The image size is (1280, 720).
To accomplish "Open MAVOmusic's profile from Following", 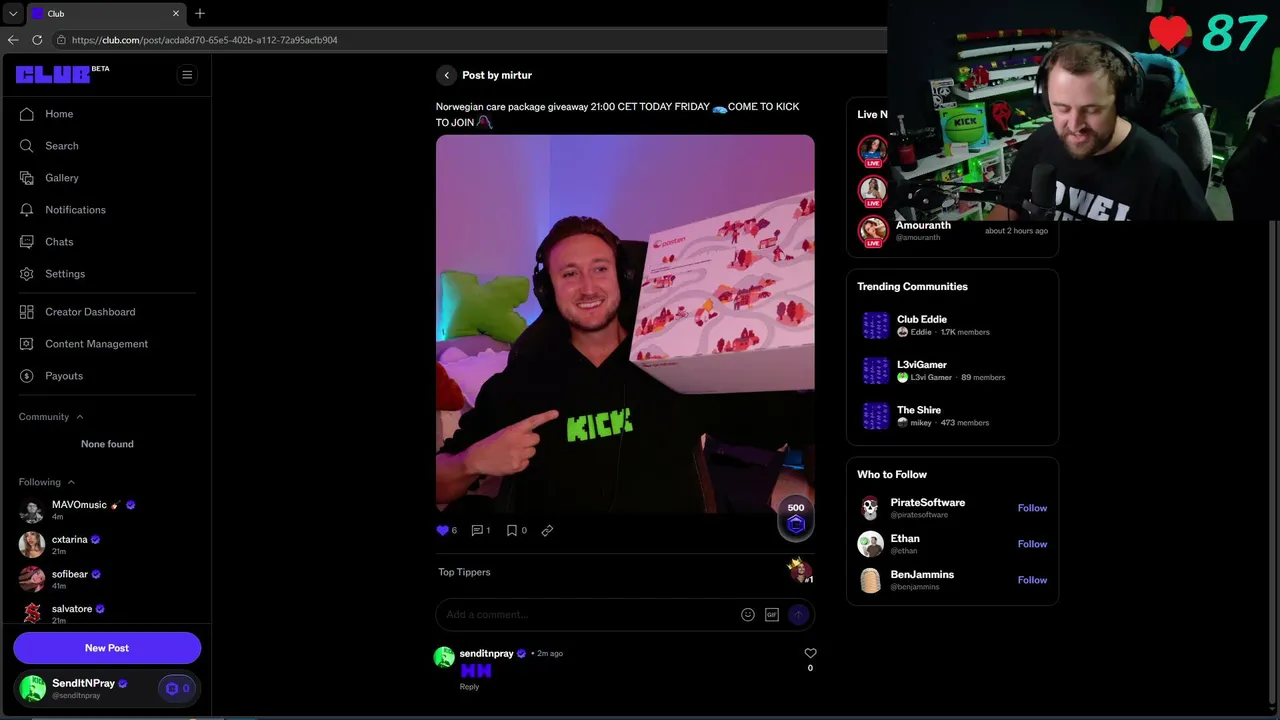I will click(79, 510).
